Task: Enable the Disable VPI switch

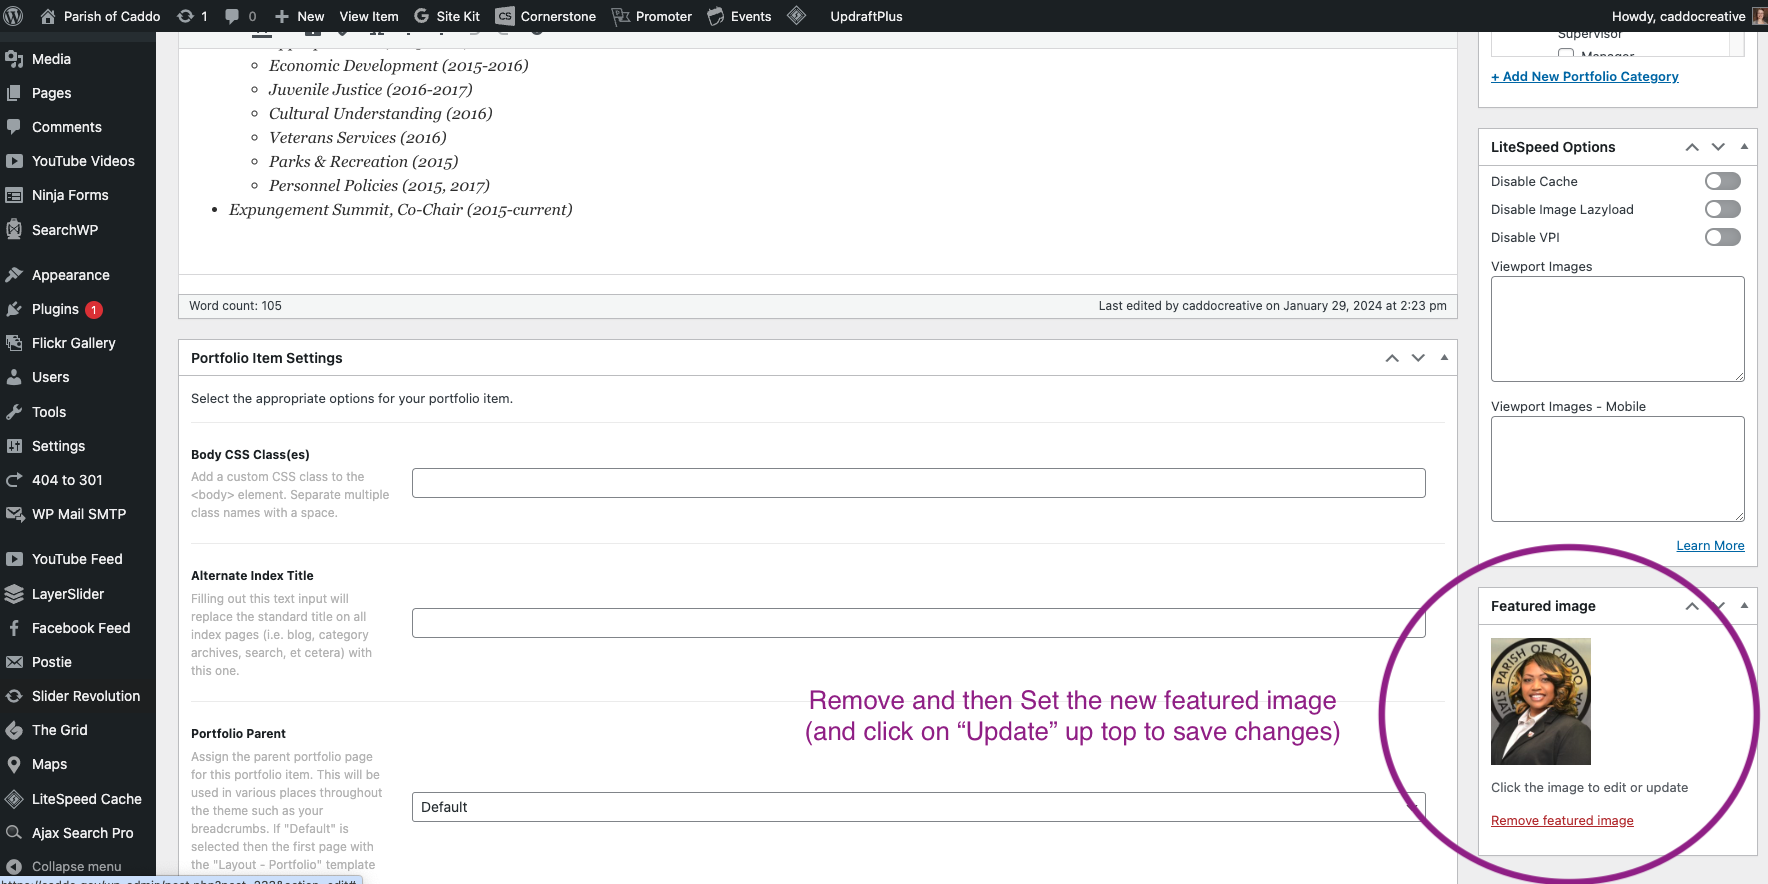Action: pyautogui.click(x=1722, y=237)
